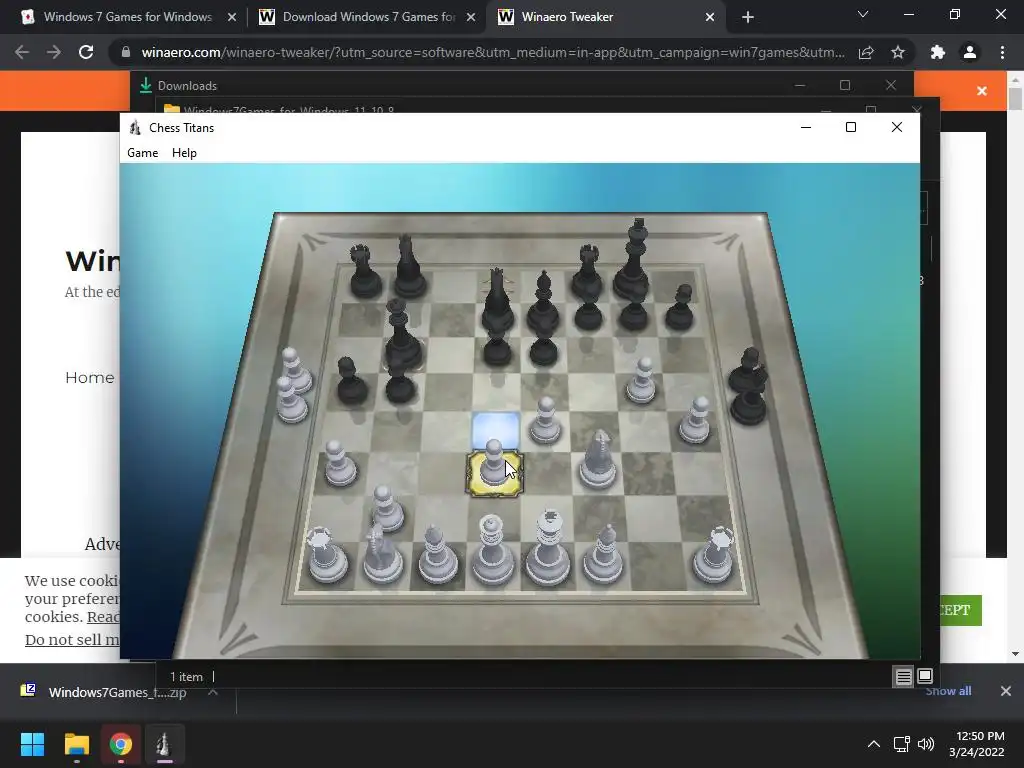Click the Chess Titans taskbar icon
Image resolution: width=1024 pixels, height=768 pixels.
(x=164, y=744)
